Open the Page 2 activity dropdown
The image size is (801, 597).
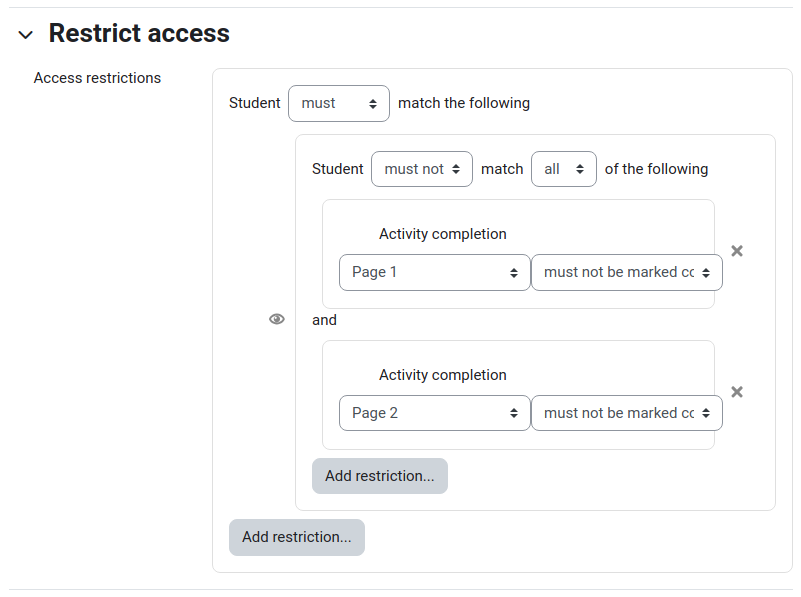point(435,413)
